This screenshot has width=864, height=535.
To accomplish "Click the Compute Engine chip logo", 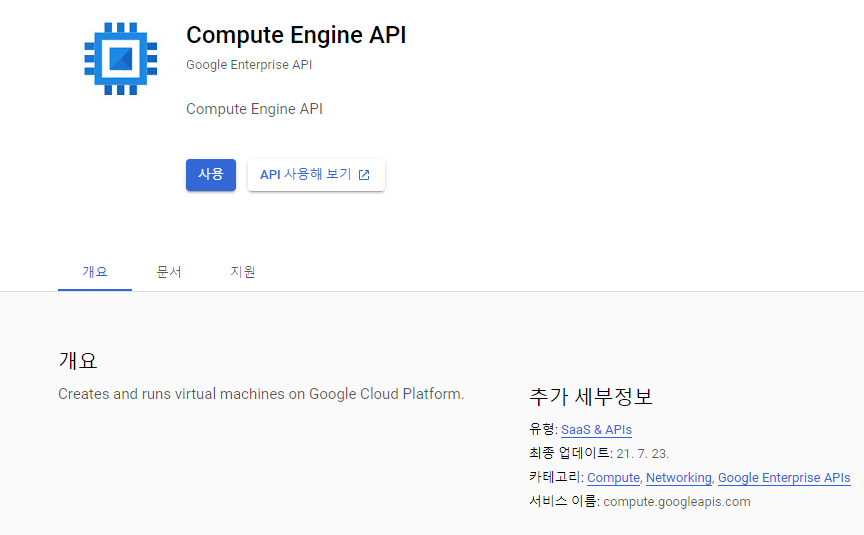I will (x=121, y=58).
